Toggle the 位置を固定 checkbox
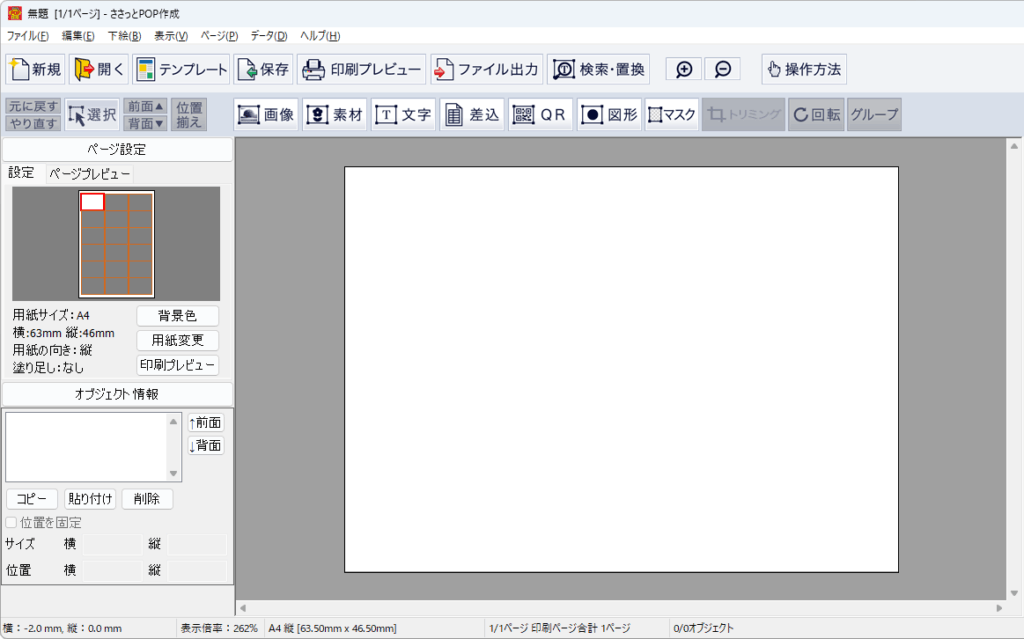The height and width of the screenshot is (639, 1024). 12,523
